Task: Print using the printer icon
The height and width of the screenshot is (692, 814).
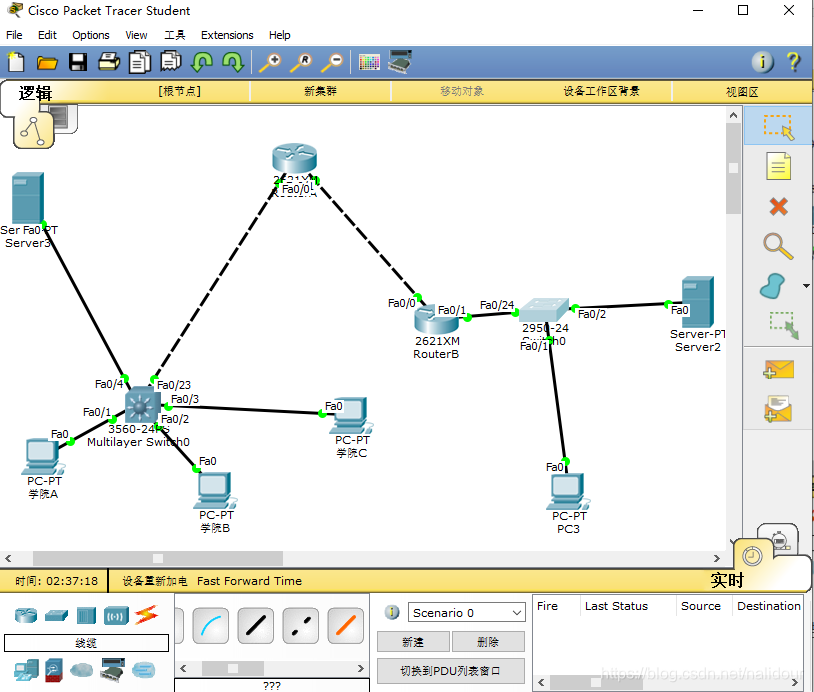Action: point(109,62)
